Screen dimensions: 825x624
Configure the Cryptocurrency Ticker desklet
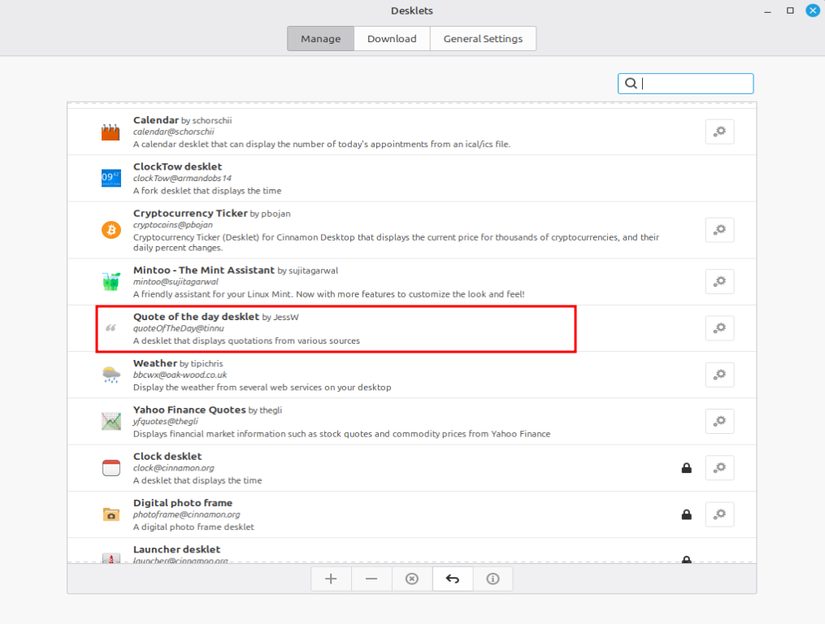[x=719, y=229]
